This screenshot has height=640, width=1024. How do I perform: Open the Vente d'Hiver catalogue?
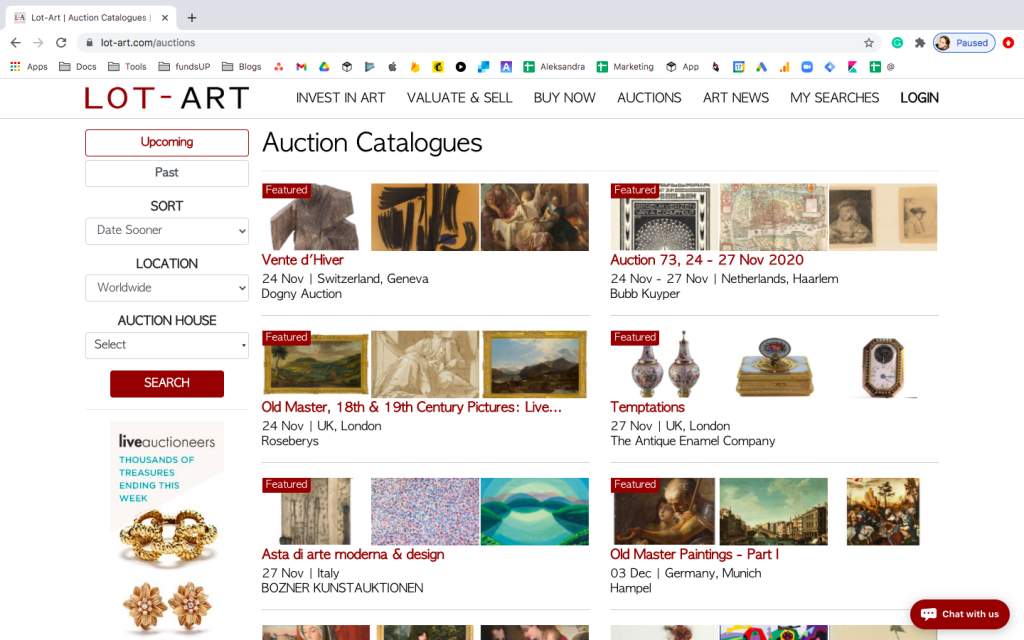[x=302, y=260]
